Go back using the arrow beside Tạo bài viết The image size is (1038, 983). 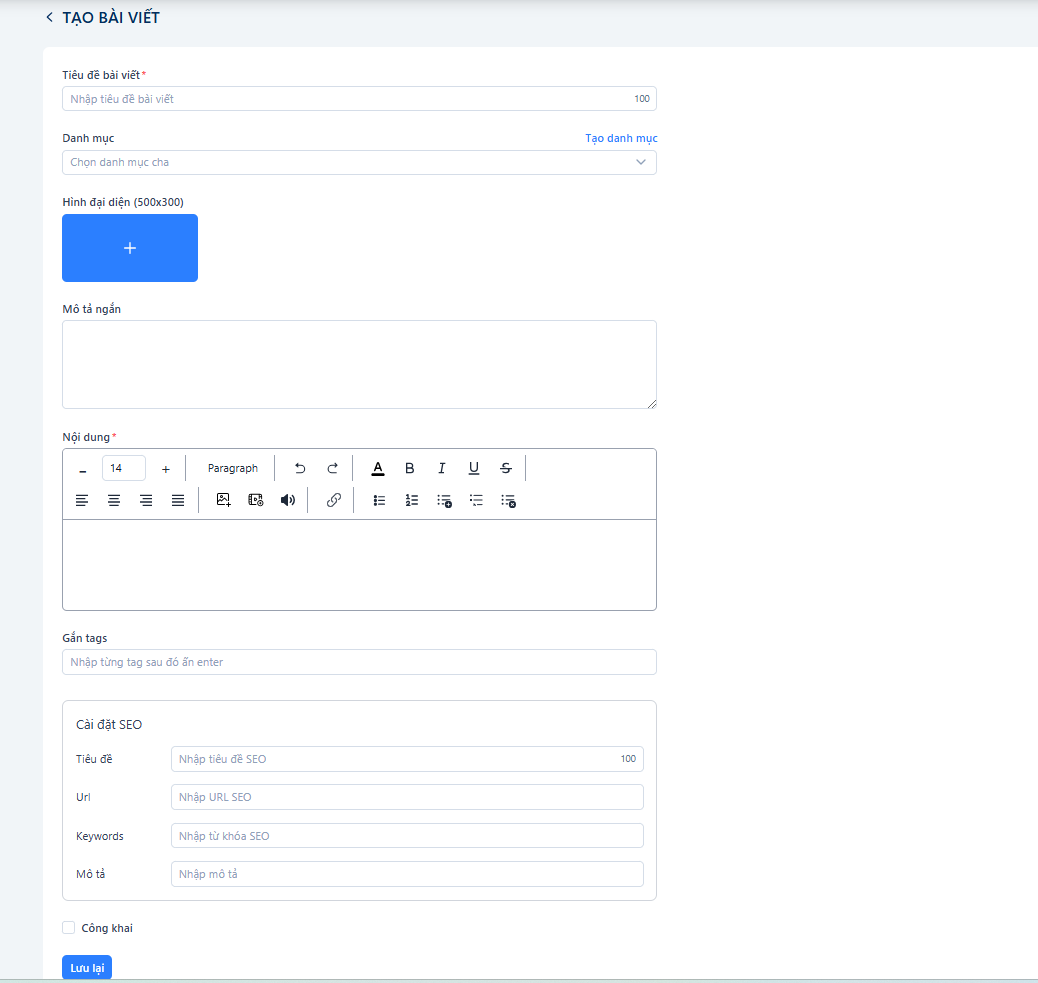(x=49, y=17)
